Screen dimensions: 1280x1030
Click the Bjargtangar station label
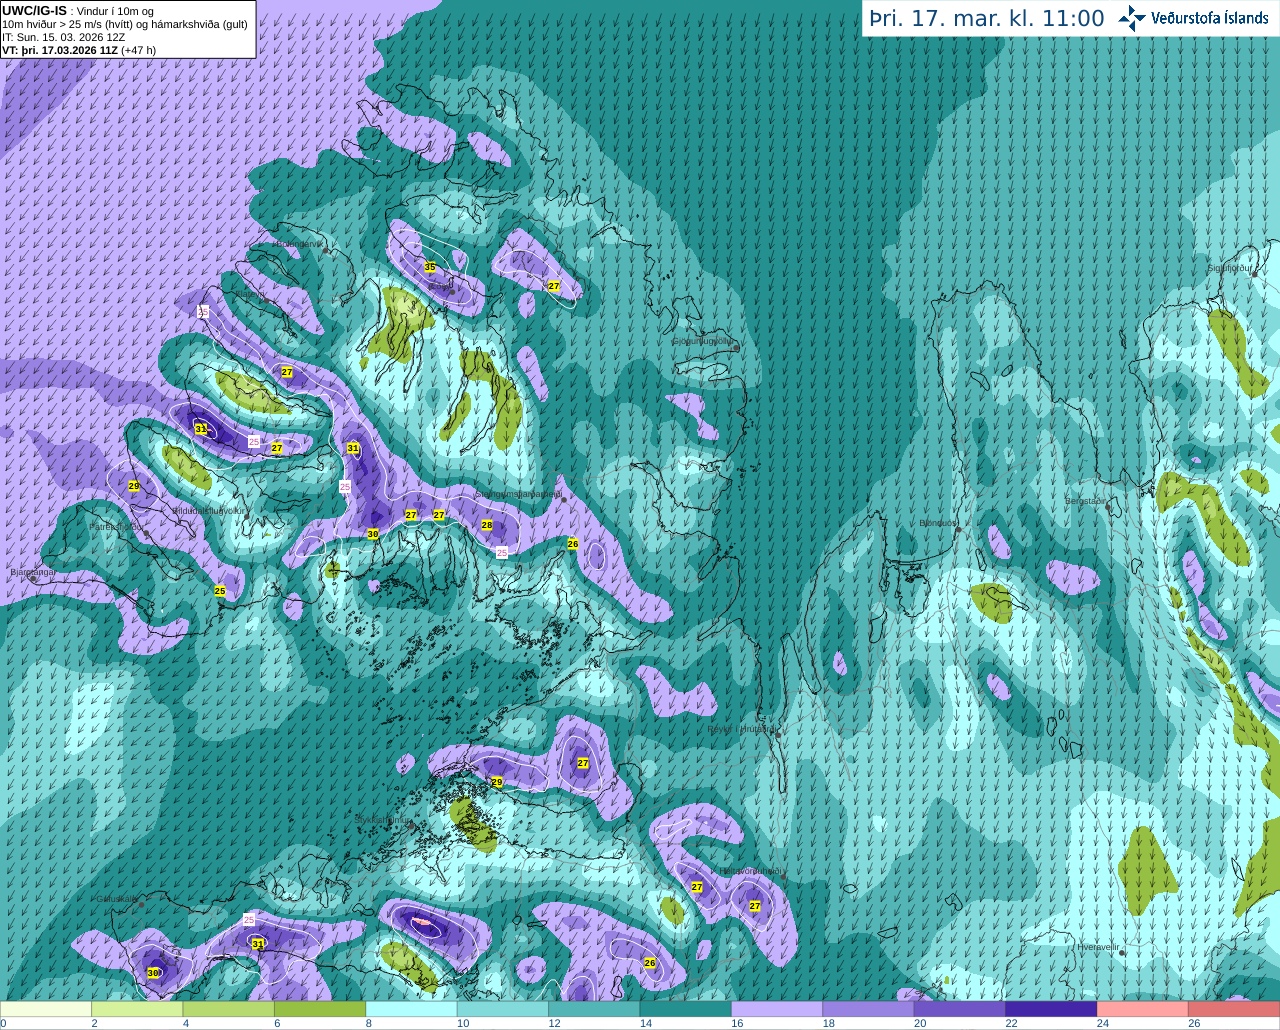(x=31, y=572)
